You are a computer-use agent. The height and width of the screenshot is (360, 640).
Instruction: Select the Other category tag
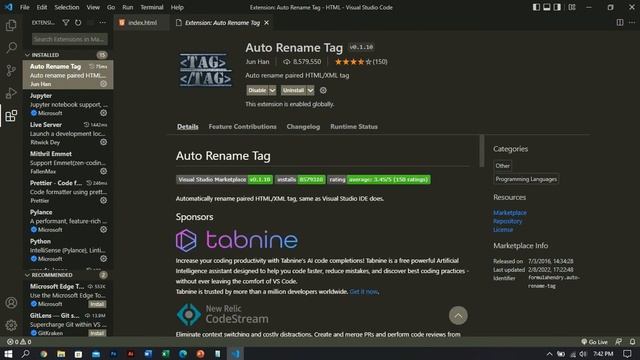502,166
